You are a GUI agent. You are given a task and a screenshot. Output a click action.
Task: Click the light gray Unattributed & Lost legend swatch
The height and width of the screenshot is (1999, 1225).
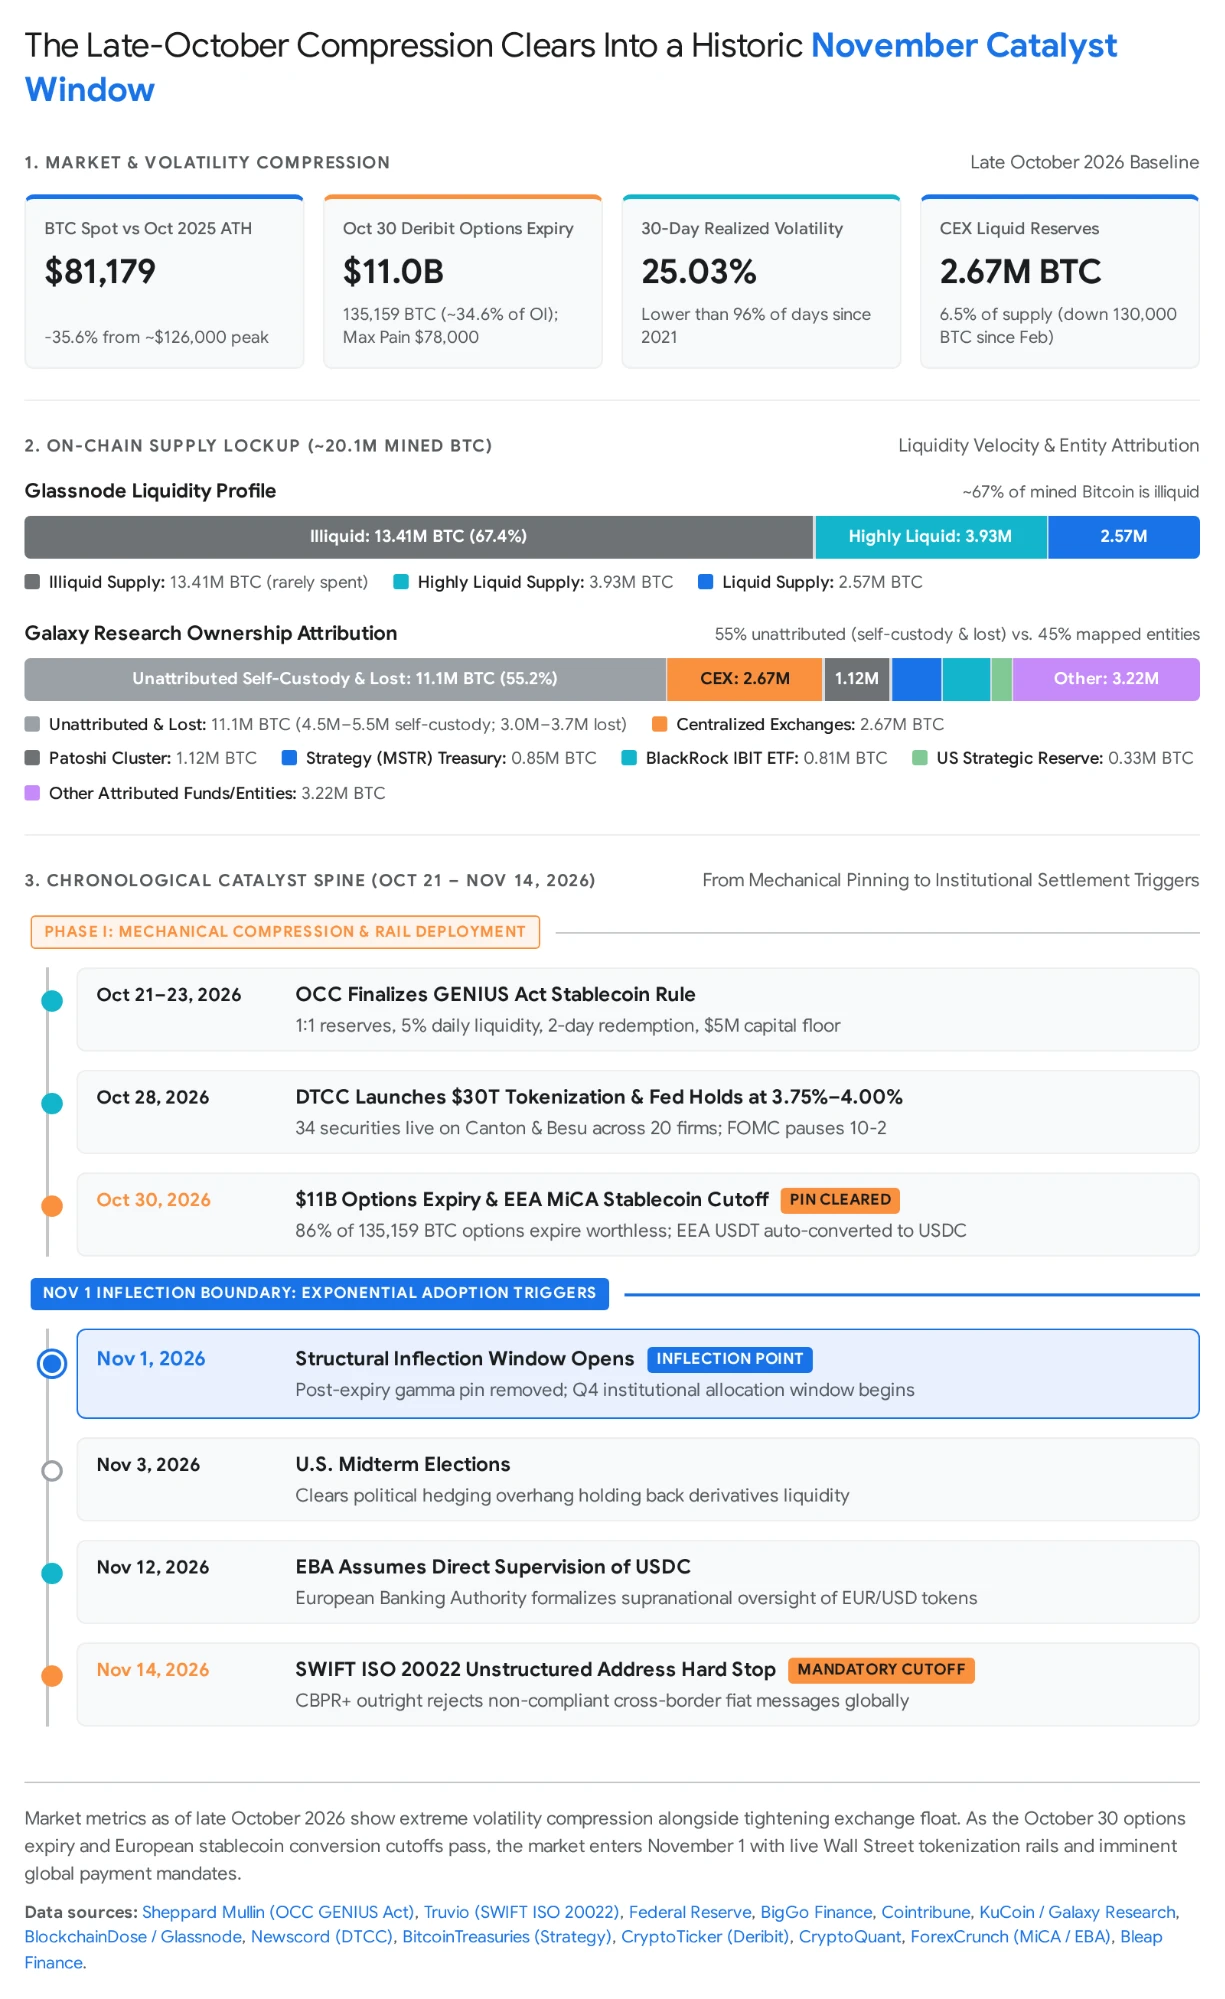point(32,724)
